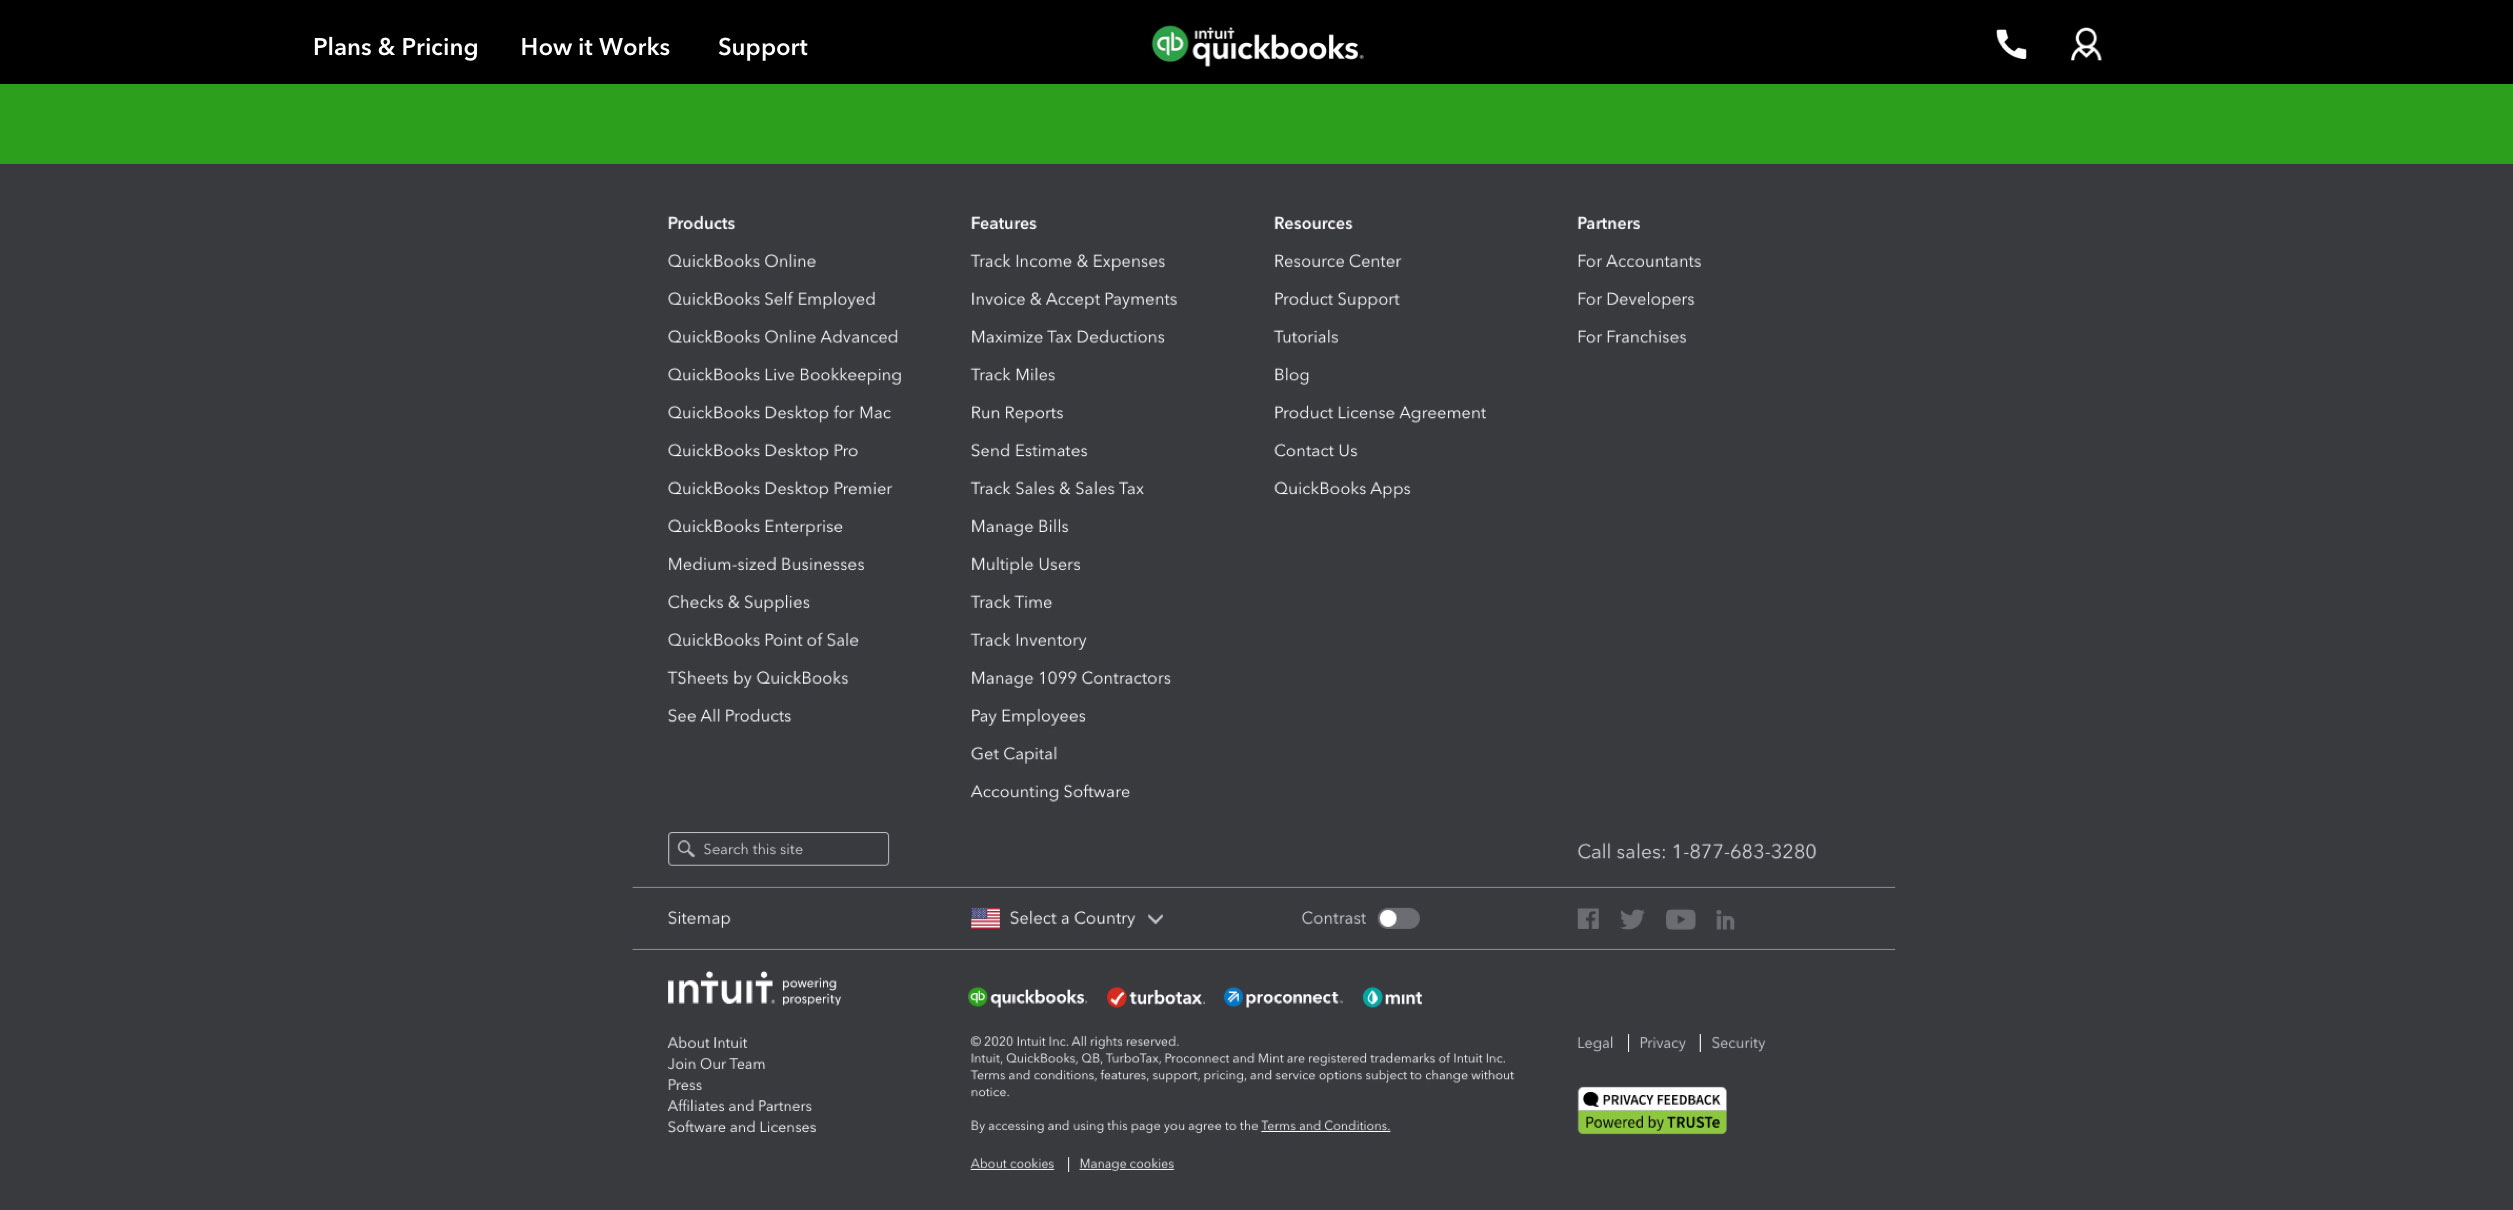
Task: Click the TurboTax brand logo
Action: coord(1156,997)
